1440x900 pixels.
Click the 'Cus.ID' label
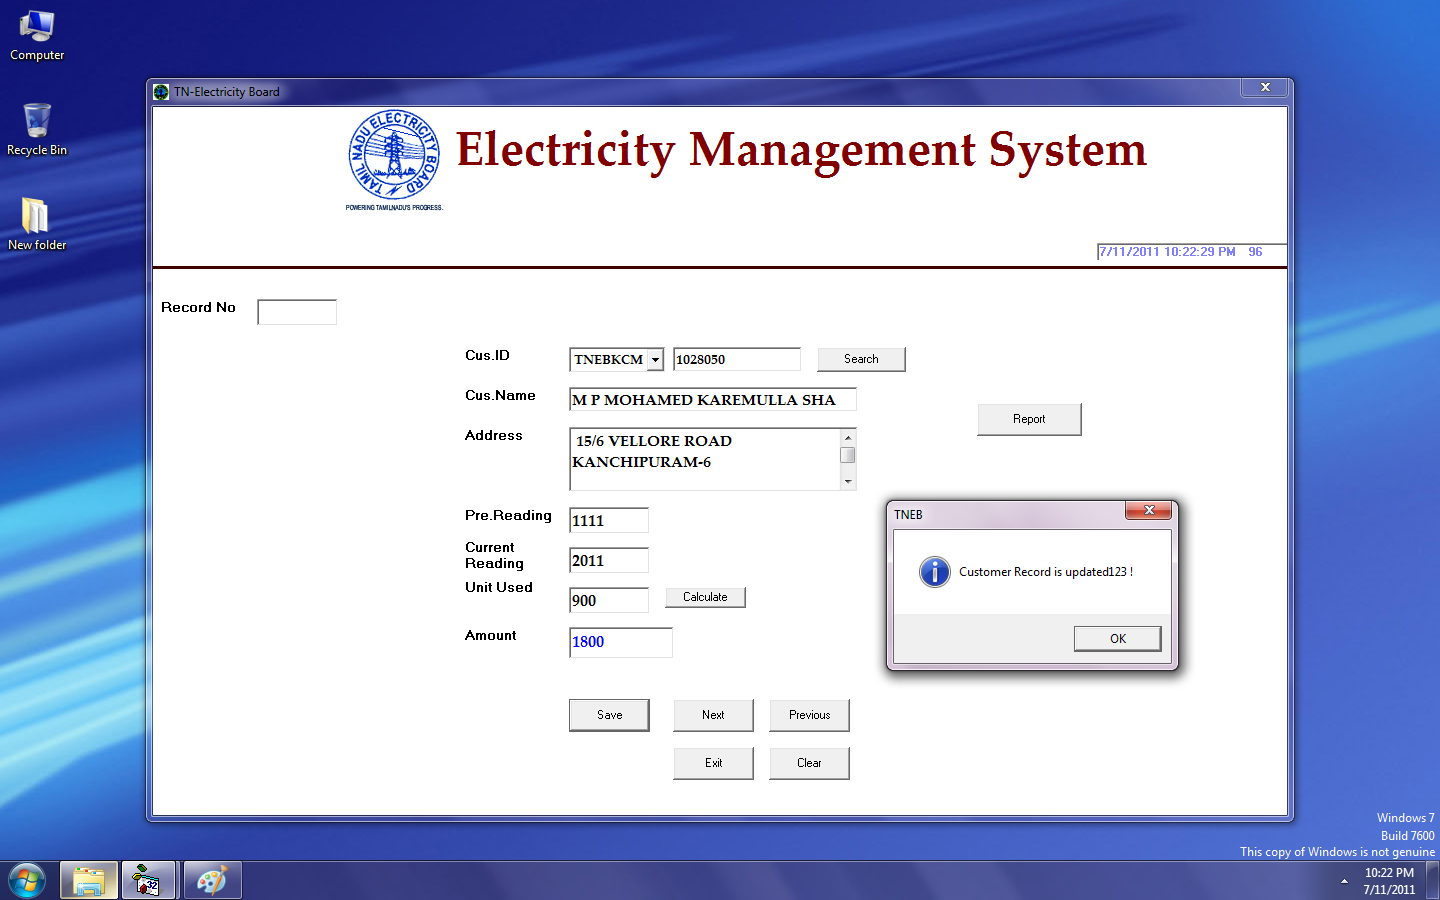[x=487, y=355]
